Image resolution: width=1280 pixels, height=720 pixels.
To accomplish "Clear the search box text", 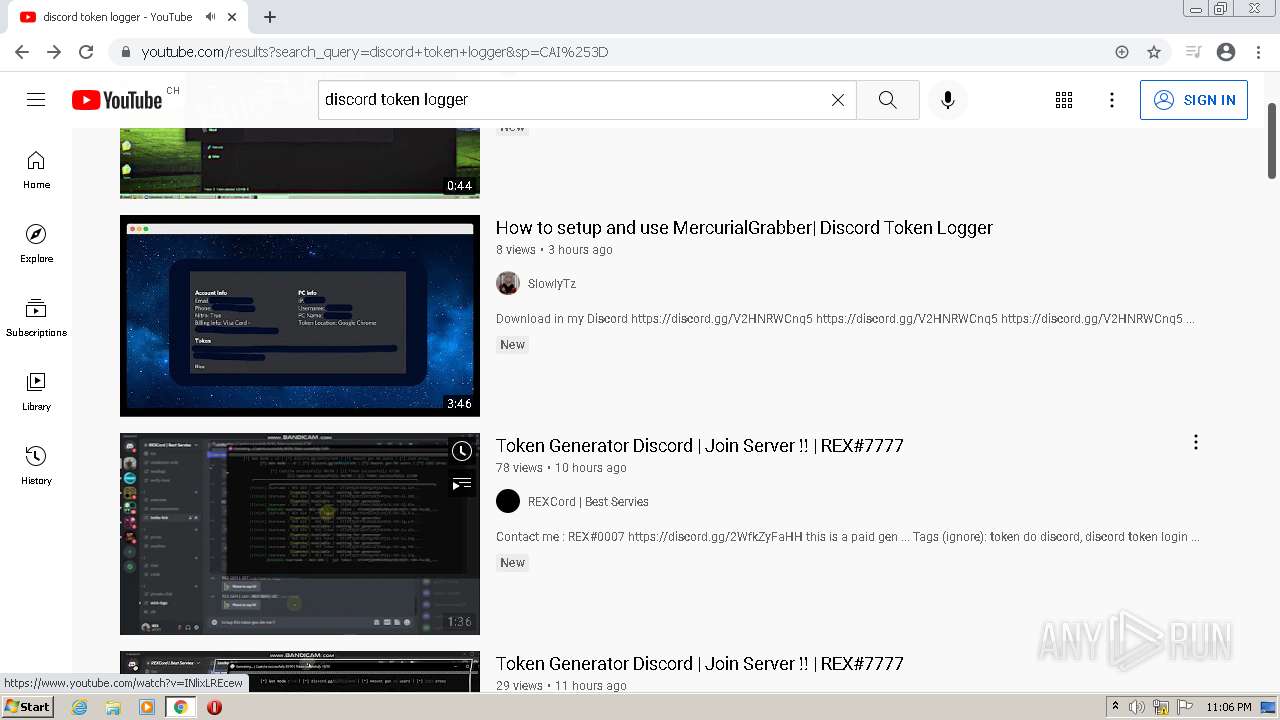I will (x=838, y=100).
